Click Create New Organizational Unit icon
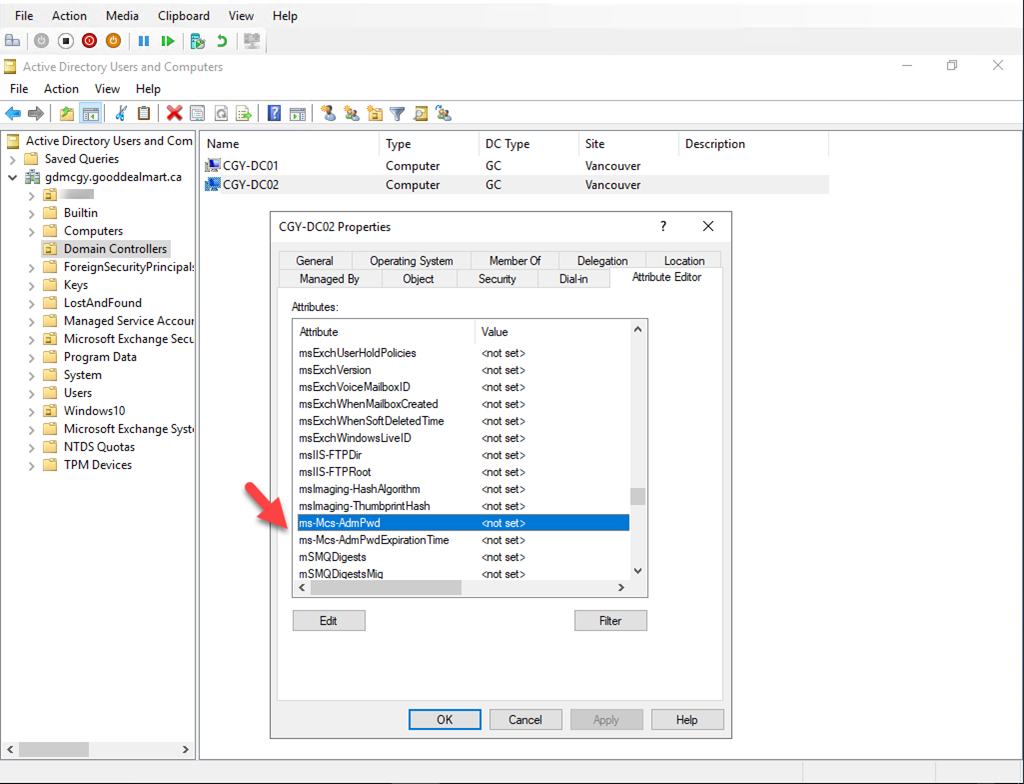 coord(375,114)
